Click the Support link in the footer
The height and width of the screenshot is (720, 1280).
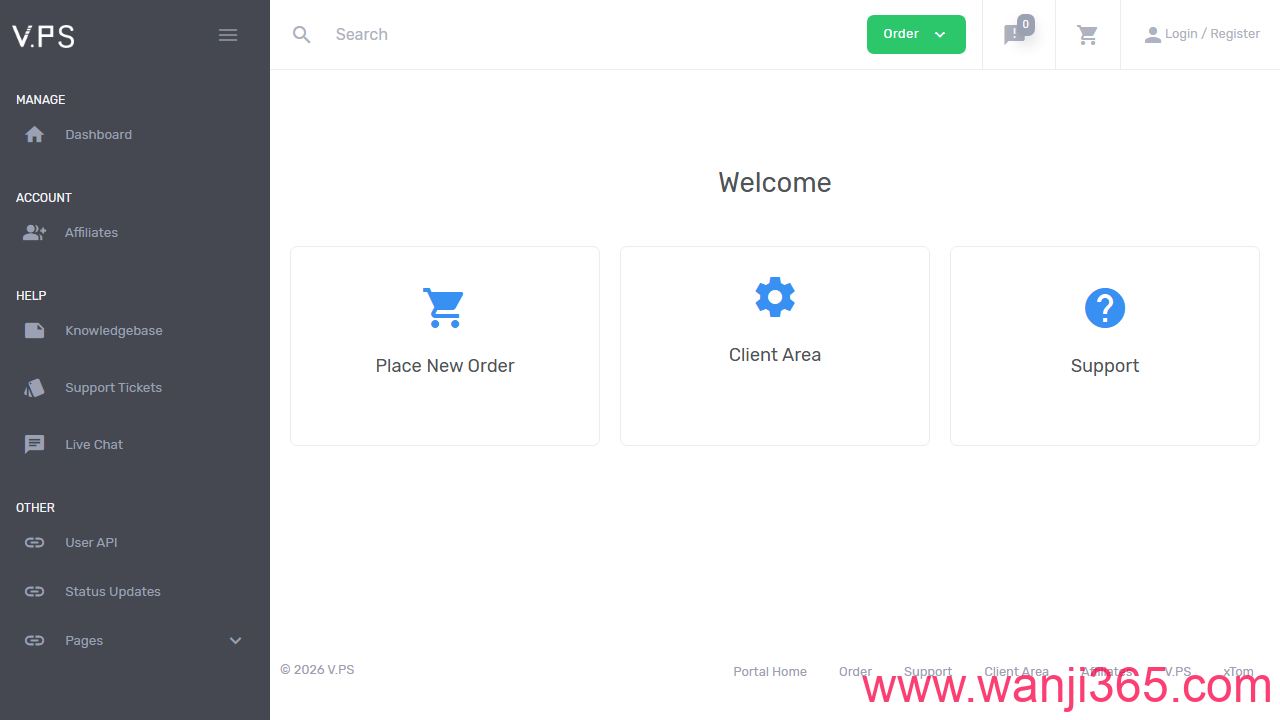click(x=928, y=672)
